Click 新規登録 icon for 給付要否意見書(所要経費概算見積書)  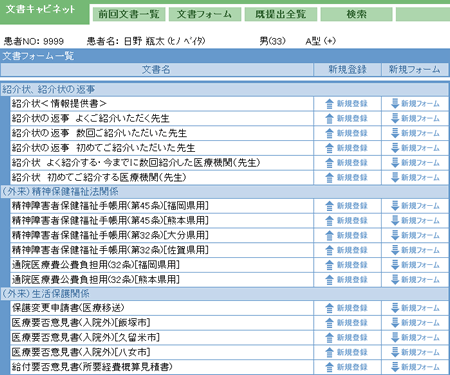[x=329, y=367]
